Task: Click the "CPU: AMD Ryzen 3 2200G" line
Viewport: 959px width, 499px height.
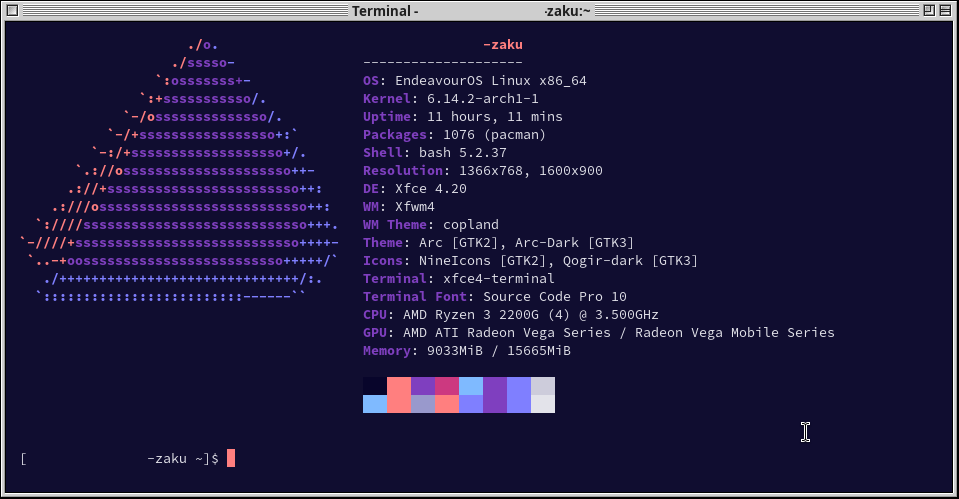Action: [x=511, y=314]
